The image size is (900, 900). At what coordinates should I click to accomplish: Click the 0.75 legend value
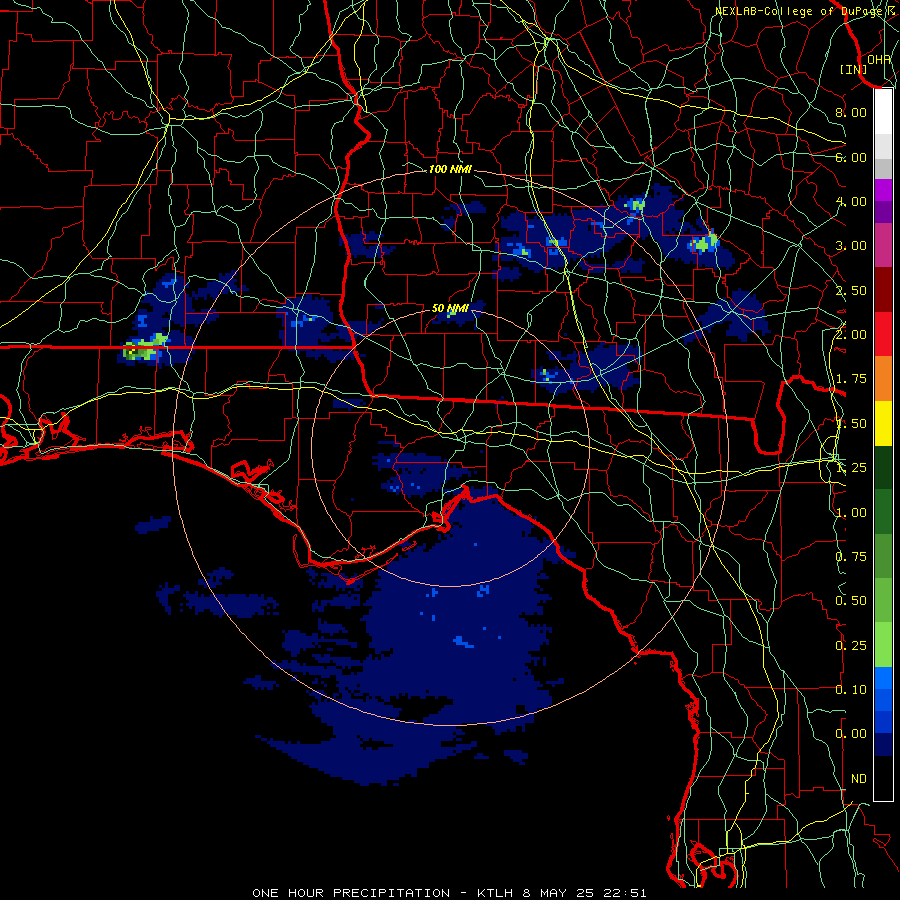[851, 557]
